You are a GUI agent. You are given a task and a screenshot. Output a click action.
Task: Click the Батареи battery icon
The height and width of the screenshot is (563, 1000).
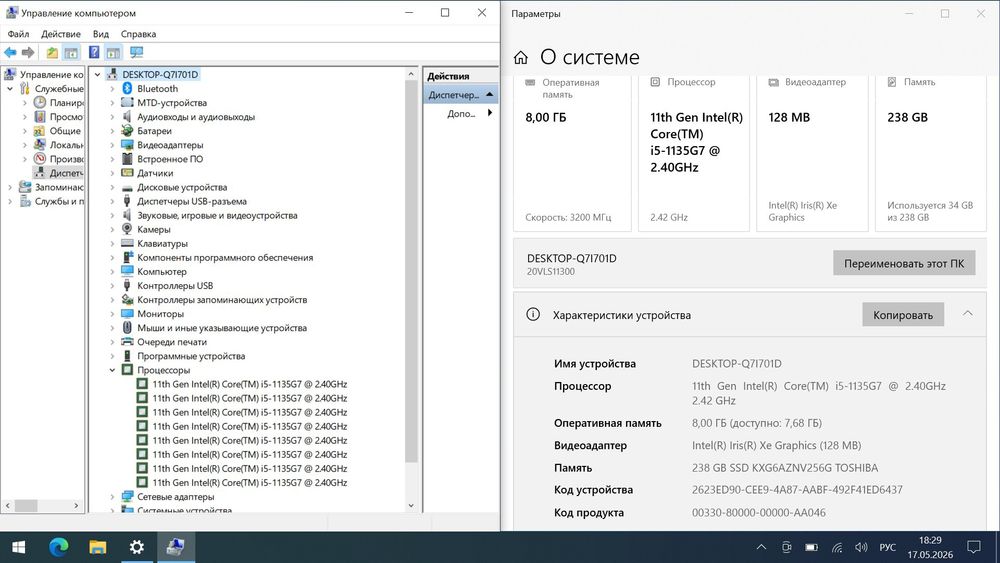(x=127, y=131)
